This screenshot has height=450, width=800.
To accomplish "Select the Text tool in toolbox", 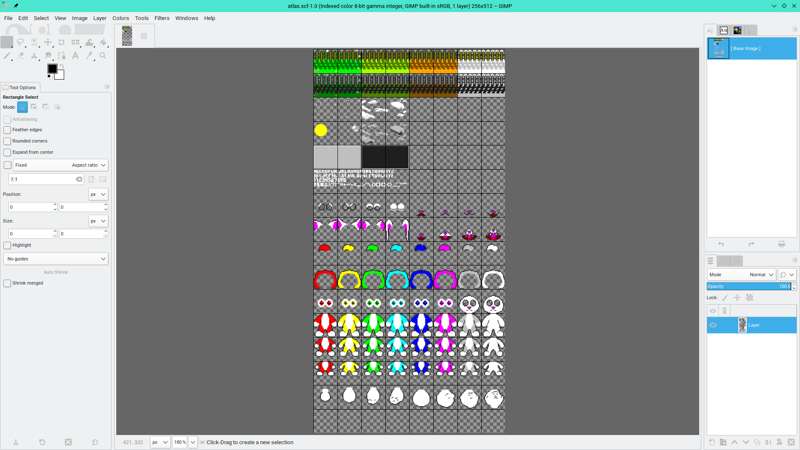I will tap(75, 56).
